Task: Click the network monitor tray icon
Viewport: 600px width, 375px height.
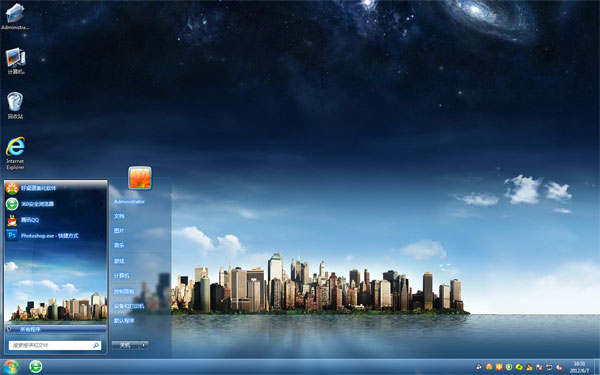Action: [x=549, y=367]
